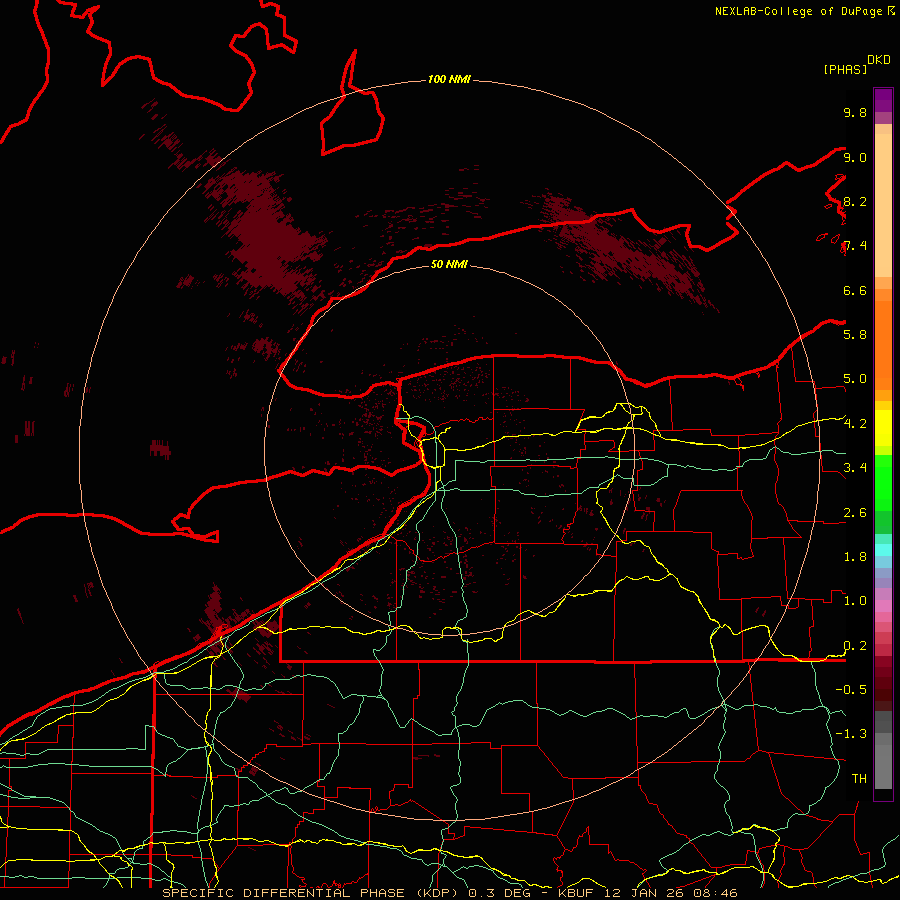This screenshot has width=900, height=900.
Task: Click the "[PHAS]" legend header
Action: (845, 69)
